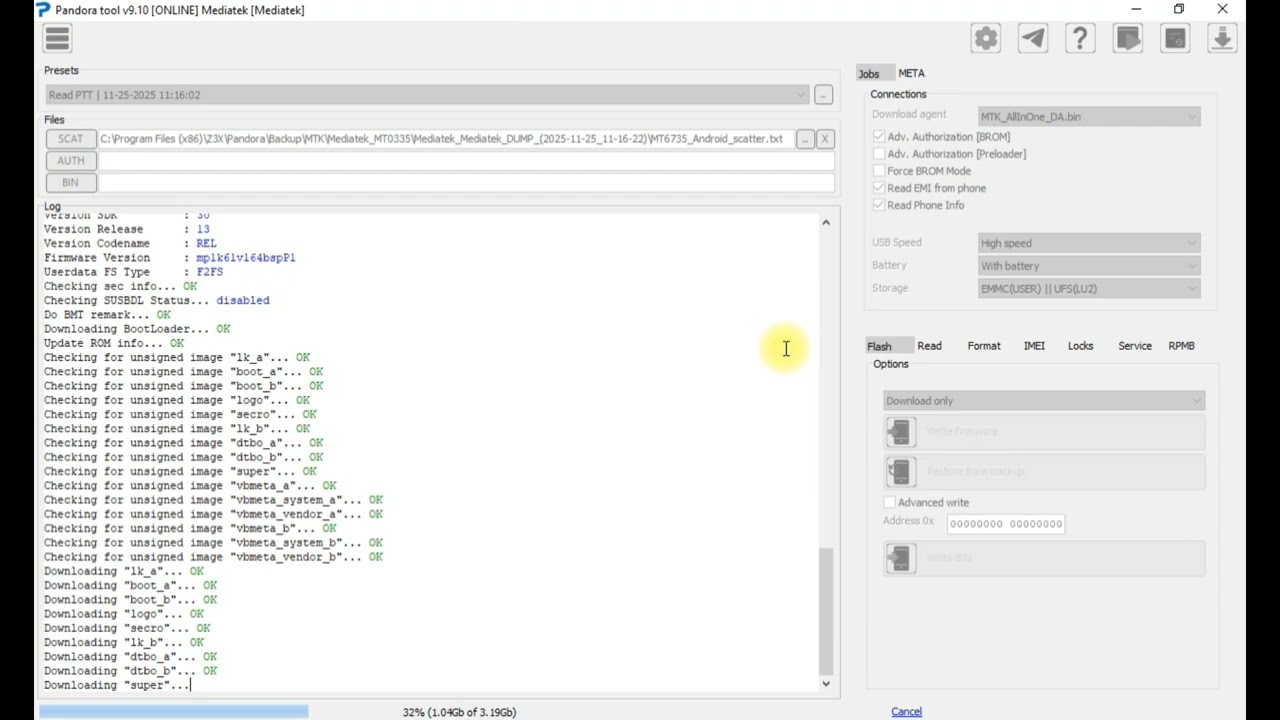This screenshot has height=720, width=1280.
Task: Click the log line 'Do BMT remark... OK'
Action: (x=107, y=315)
